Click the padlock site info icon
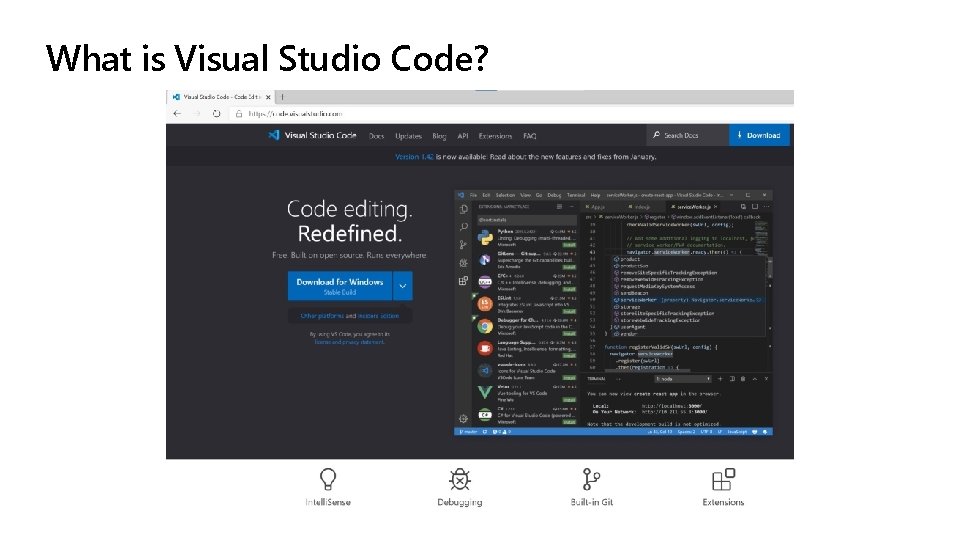The width and height of the screenshot is (960, 540). 239,114
